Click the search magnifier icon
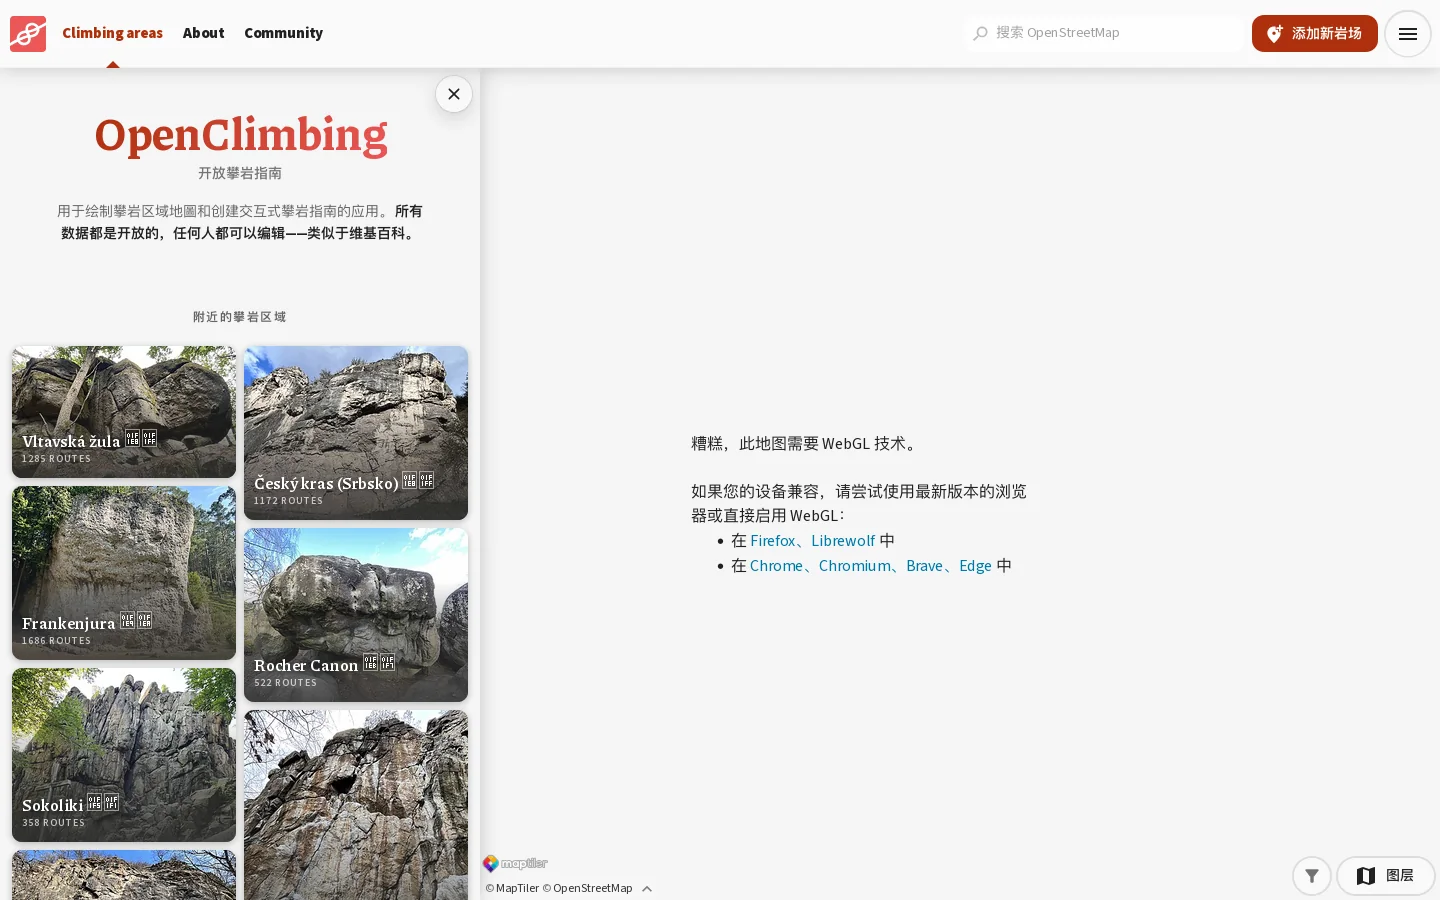The width and height of the screenshot is (1440, 900). (980, 33)
